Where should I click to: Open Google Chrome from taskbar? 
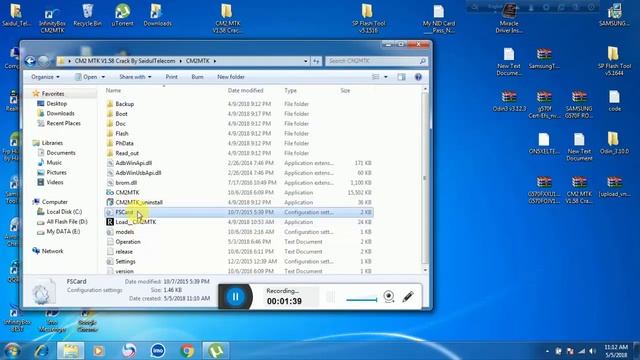click(x=187, y=351)
